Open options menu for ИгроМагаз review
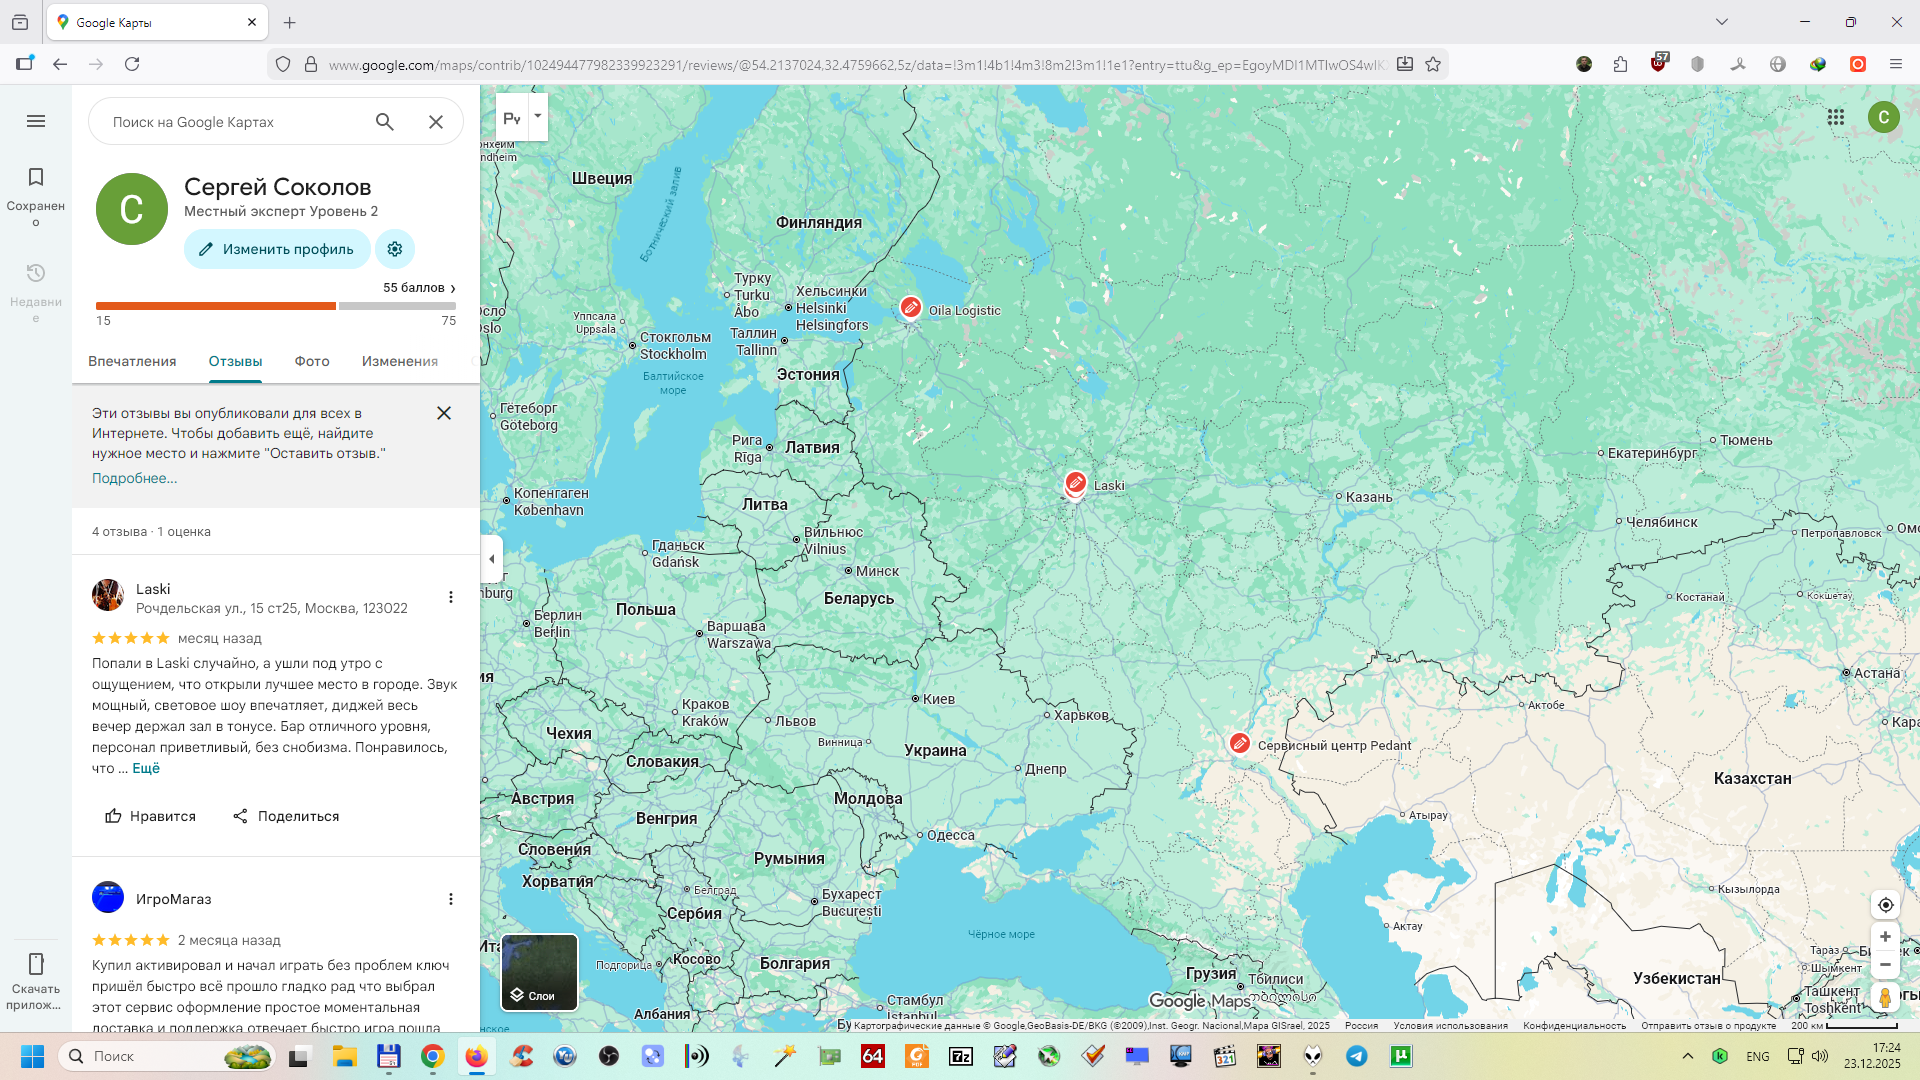The image size is (1920, 1080). 451,899
